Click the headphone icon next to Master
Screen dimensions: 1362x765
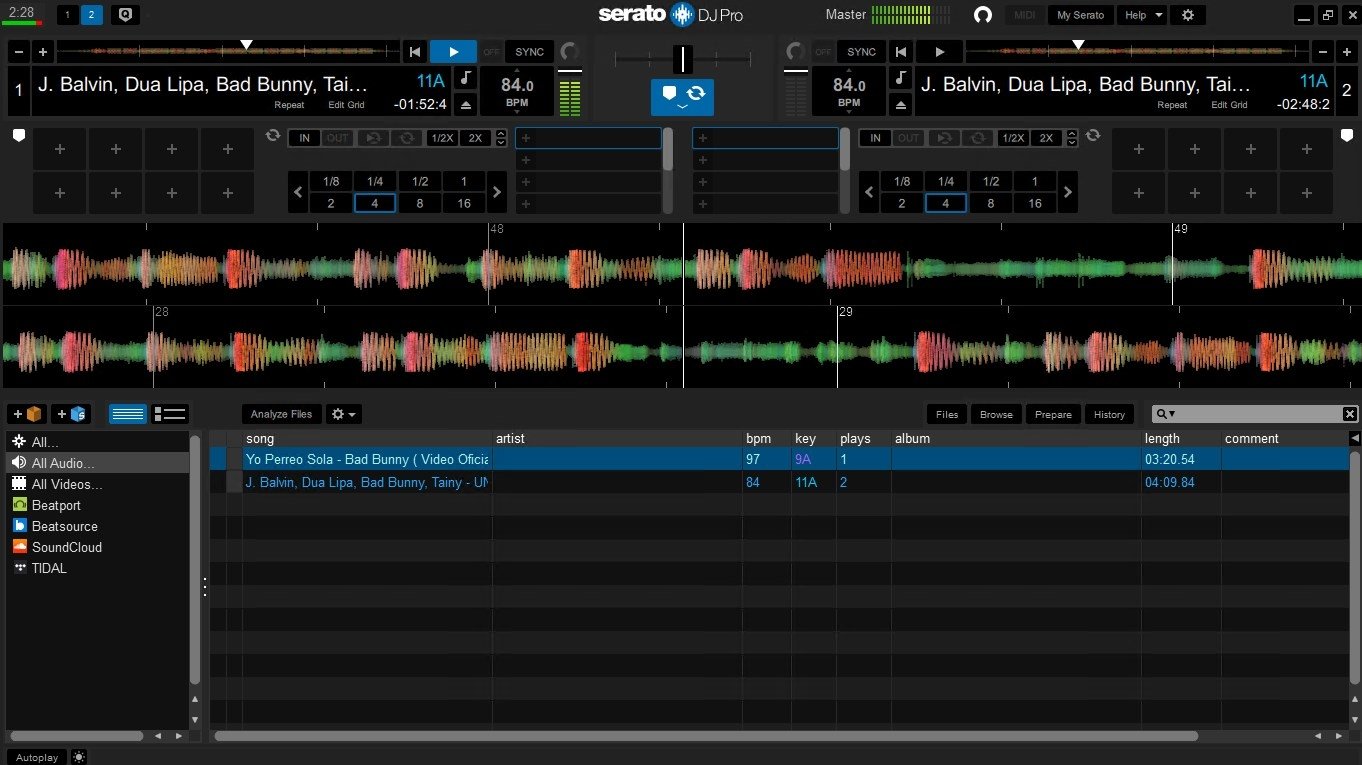pyautogui.click(x=983, y=15)
